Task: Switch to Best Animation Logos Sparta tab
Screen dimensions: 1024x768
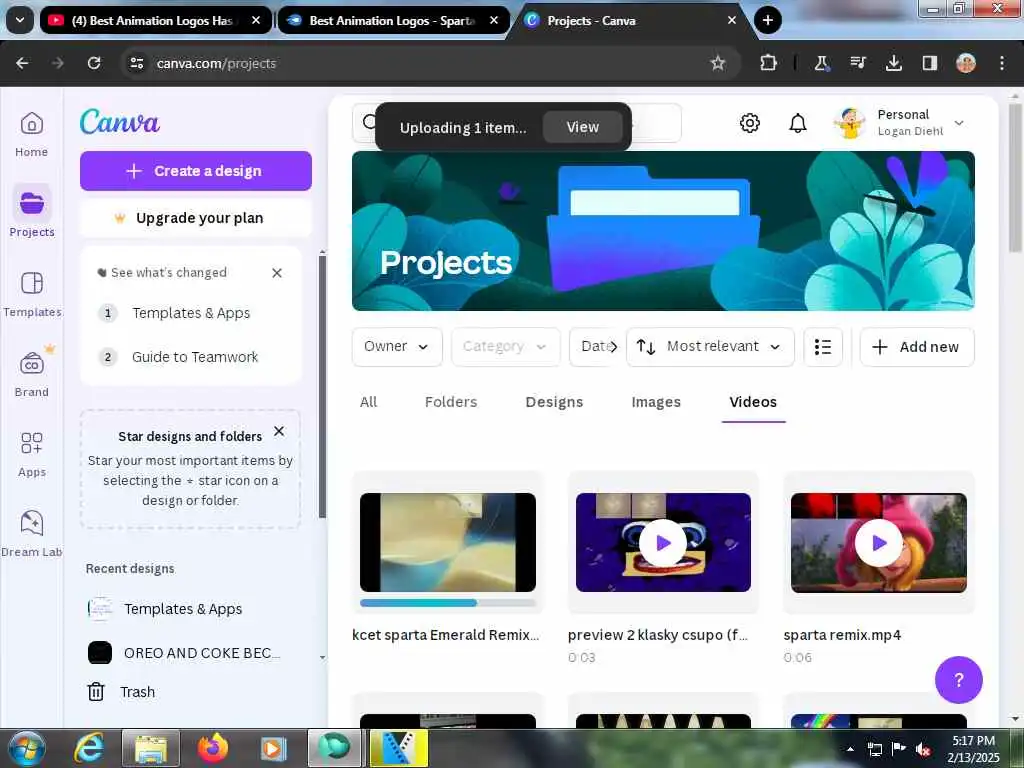Action: tap(394, 20)
